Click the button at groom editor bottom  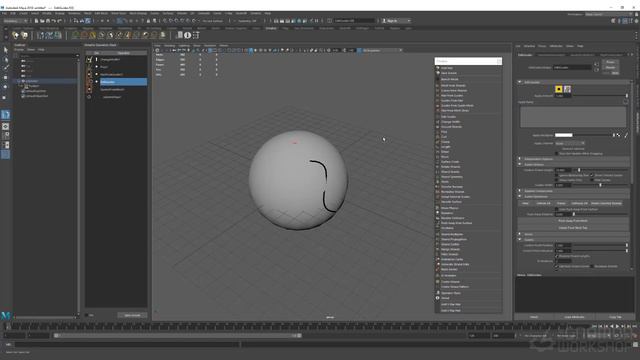tap(132, 315)
